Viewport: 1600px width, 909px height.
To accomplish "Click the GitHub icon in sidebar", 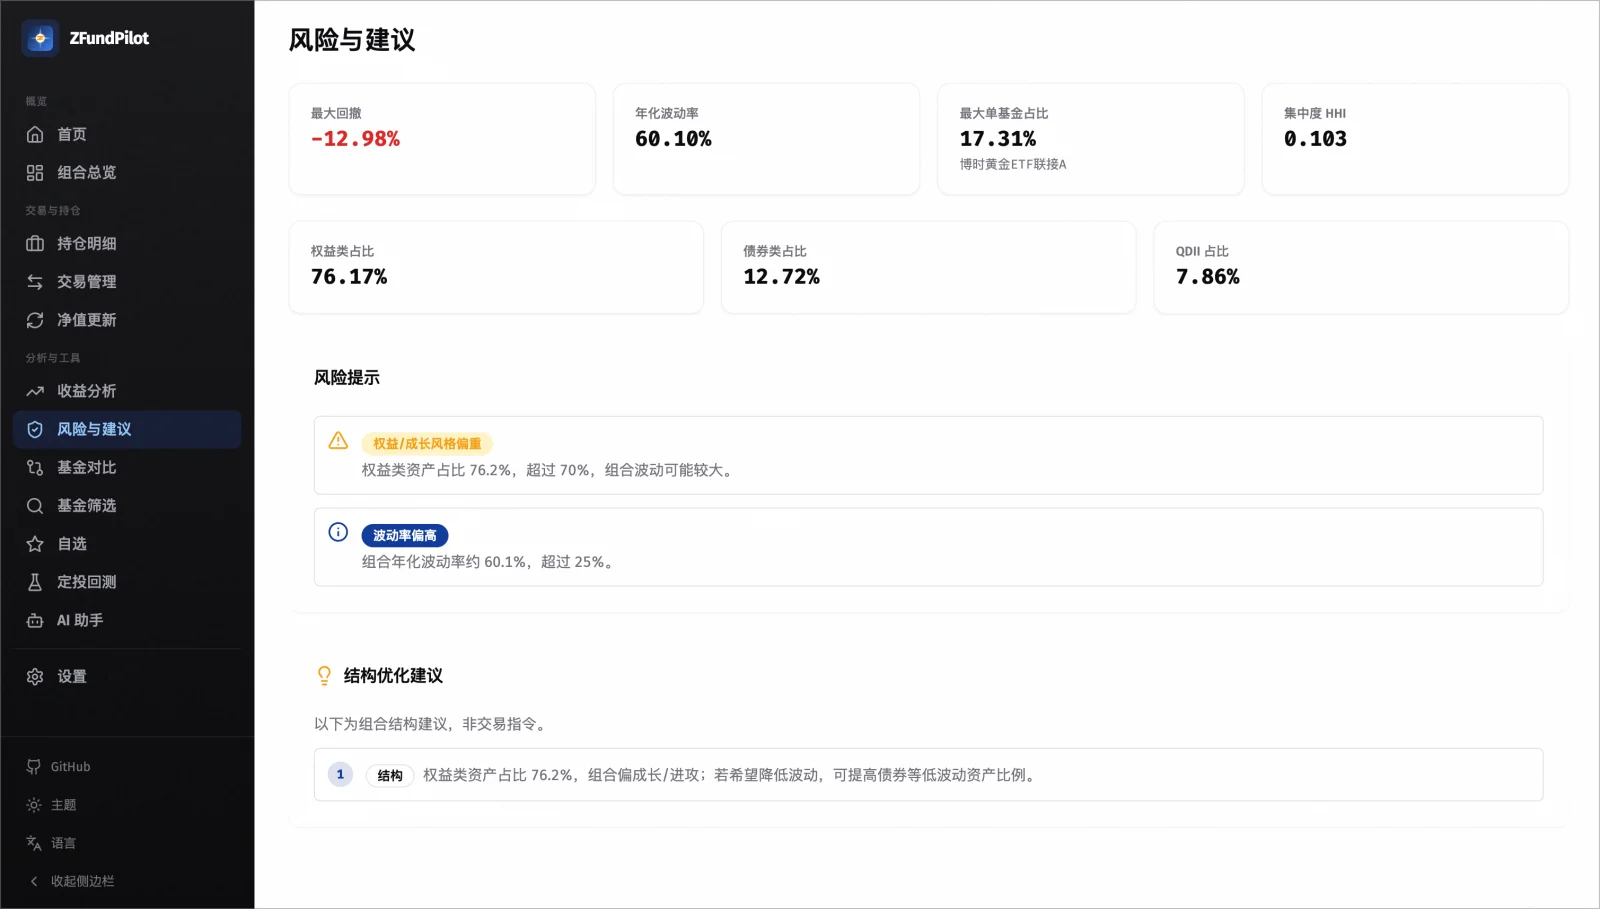I will click(34, 766).
